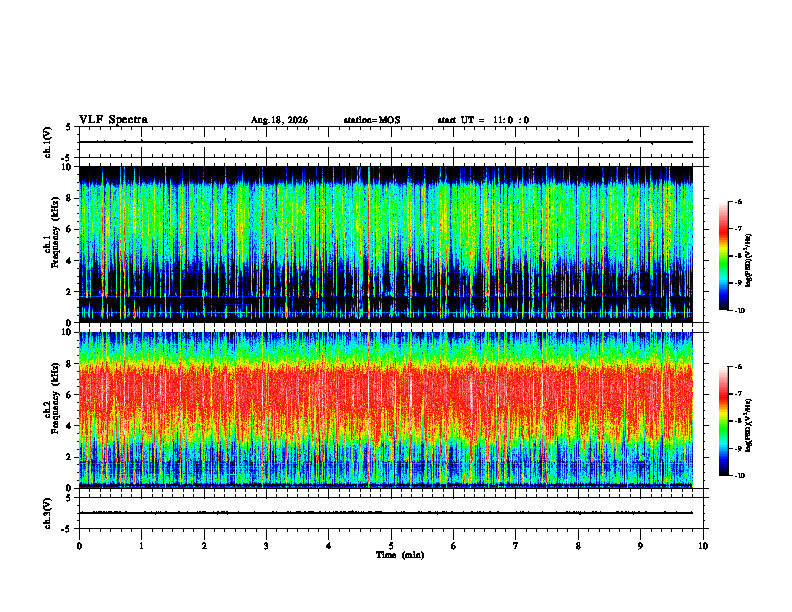Click time axis tick label "5"
This screenshot has height=612, width=792.
coord(391,546)
